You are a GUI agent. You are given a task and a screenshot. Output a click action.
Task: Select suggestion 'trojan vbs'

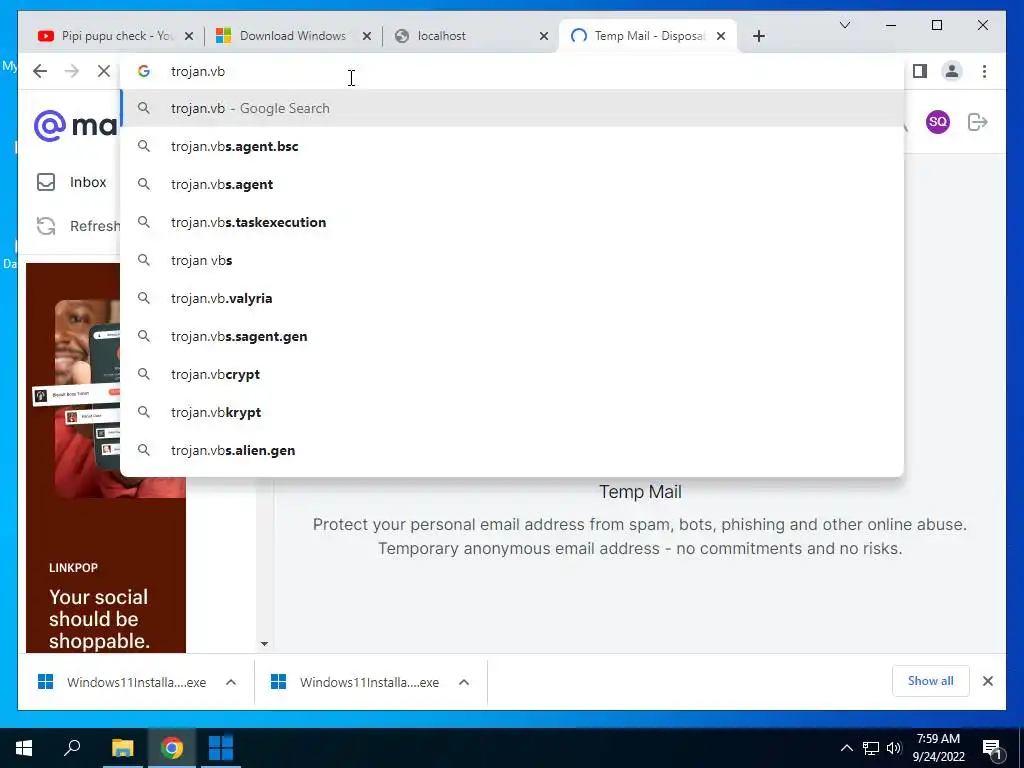(x=512, y=260)
